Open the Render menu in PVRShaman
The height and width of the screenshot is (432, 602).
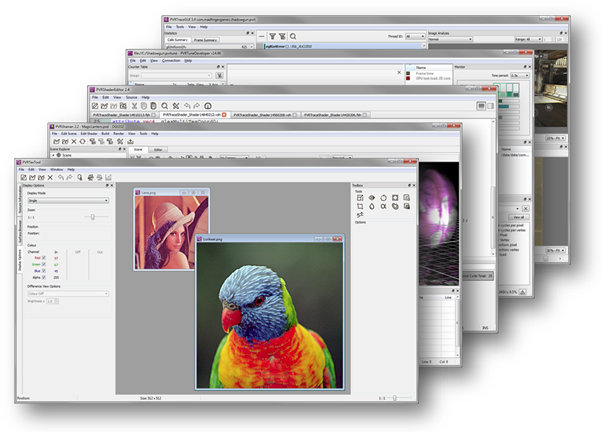click(x=119, y=134)
